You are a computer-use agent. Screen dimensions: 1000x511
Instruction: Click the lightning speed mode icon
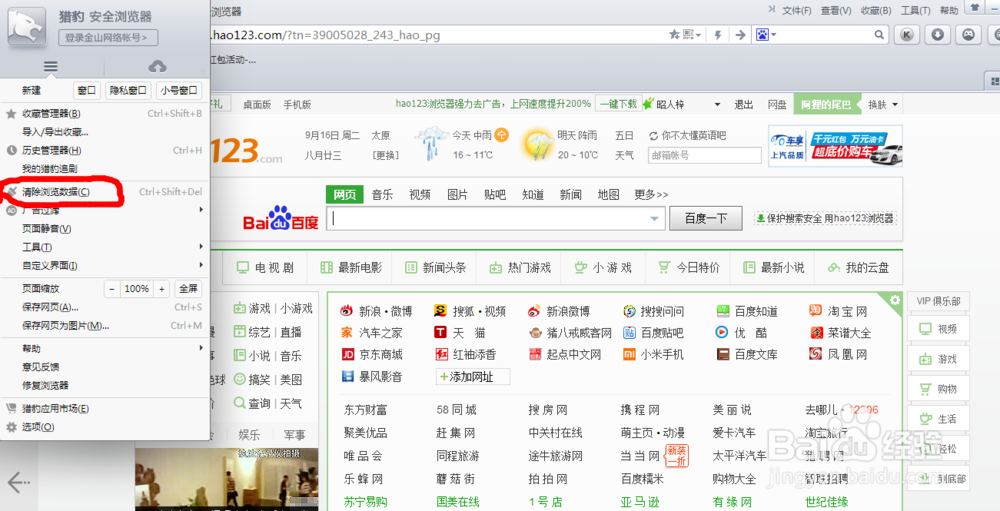718,35
